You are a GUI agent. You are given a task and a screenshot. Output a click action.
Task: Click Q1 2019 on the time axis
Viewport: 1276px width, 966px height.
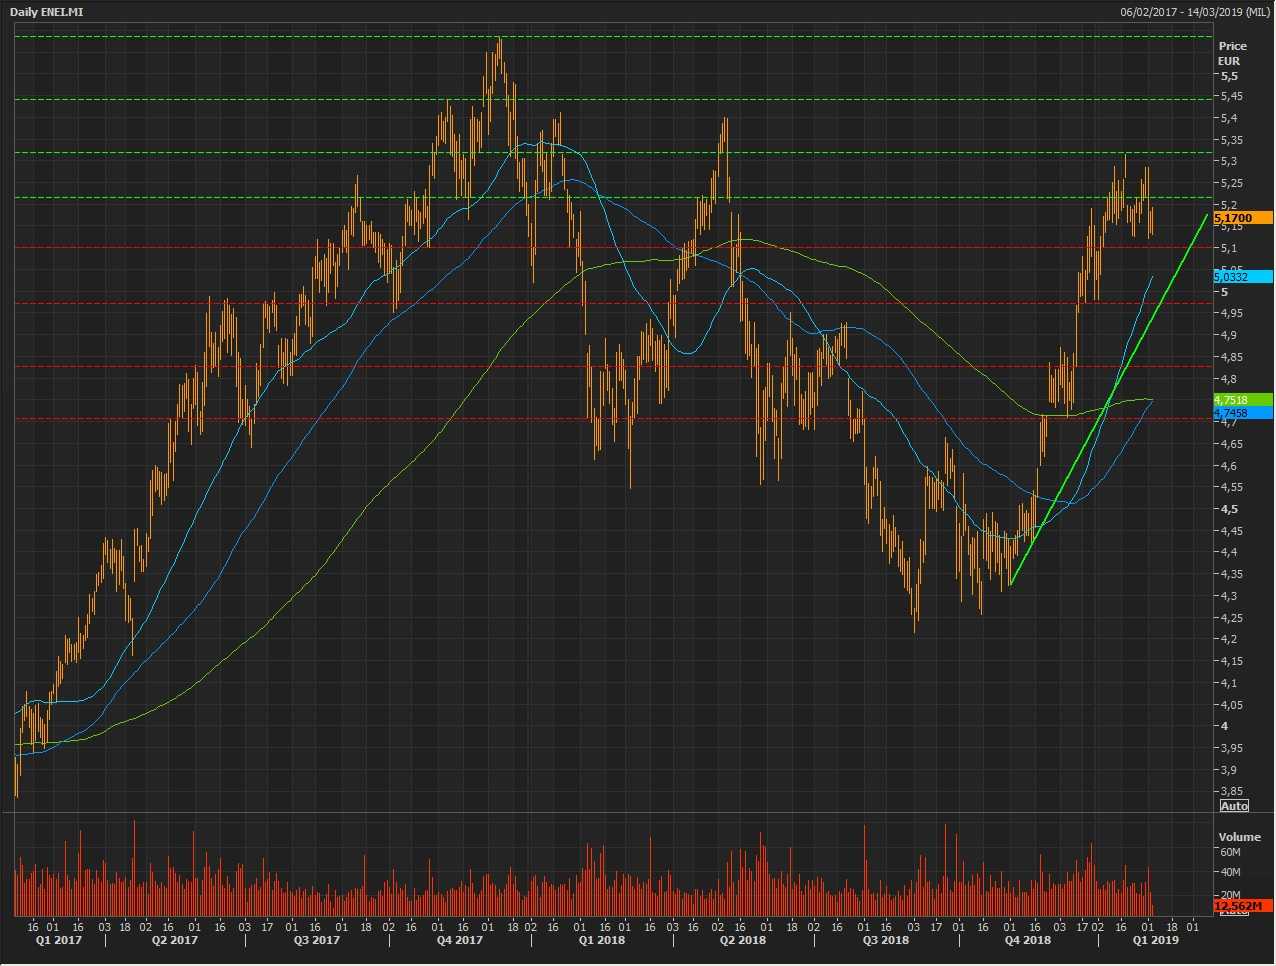click(1155, 940)
